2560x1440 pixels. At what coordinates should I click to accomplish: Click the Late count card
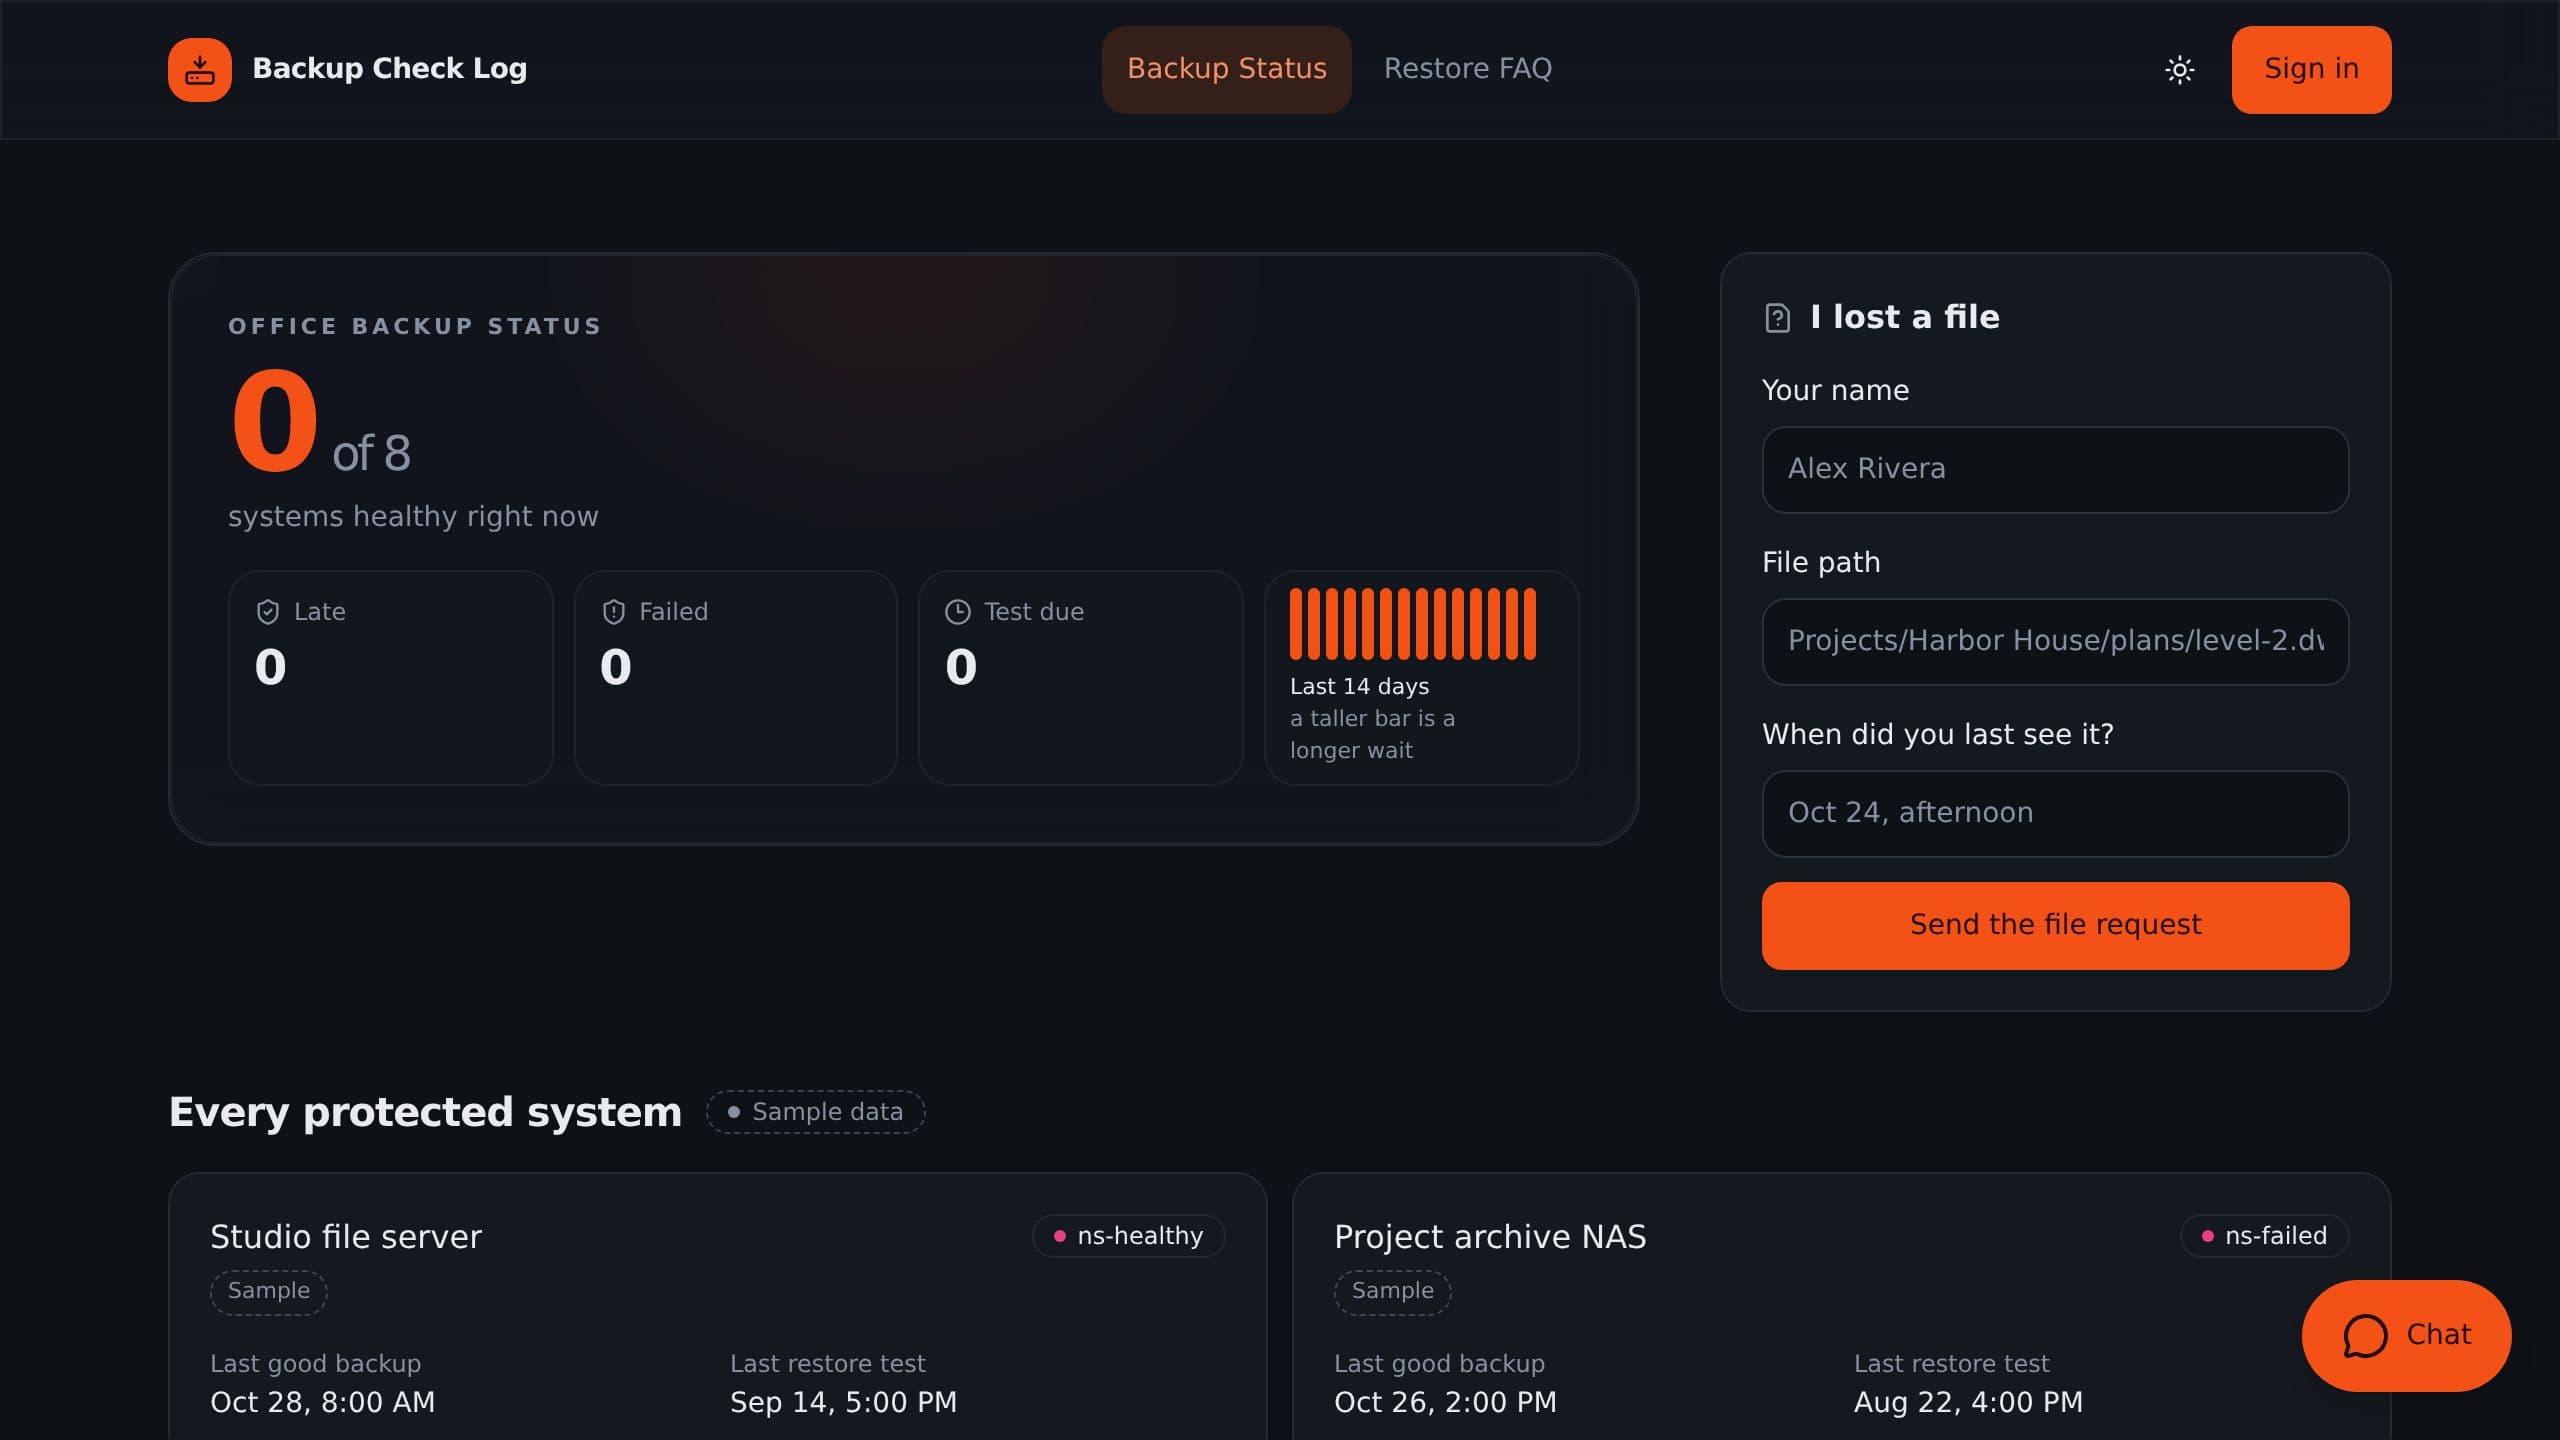point(391,678)
